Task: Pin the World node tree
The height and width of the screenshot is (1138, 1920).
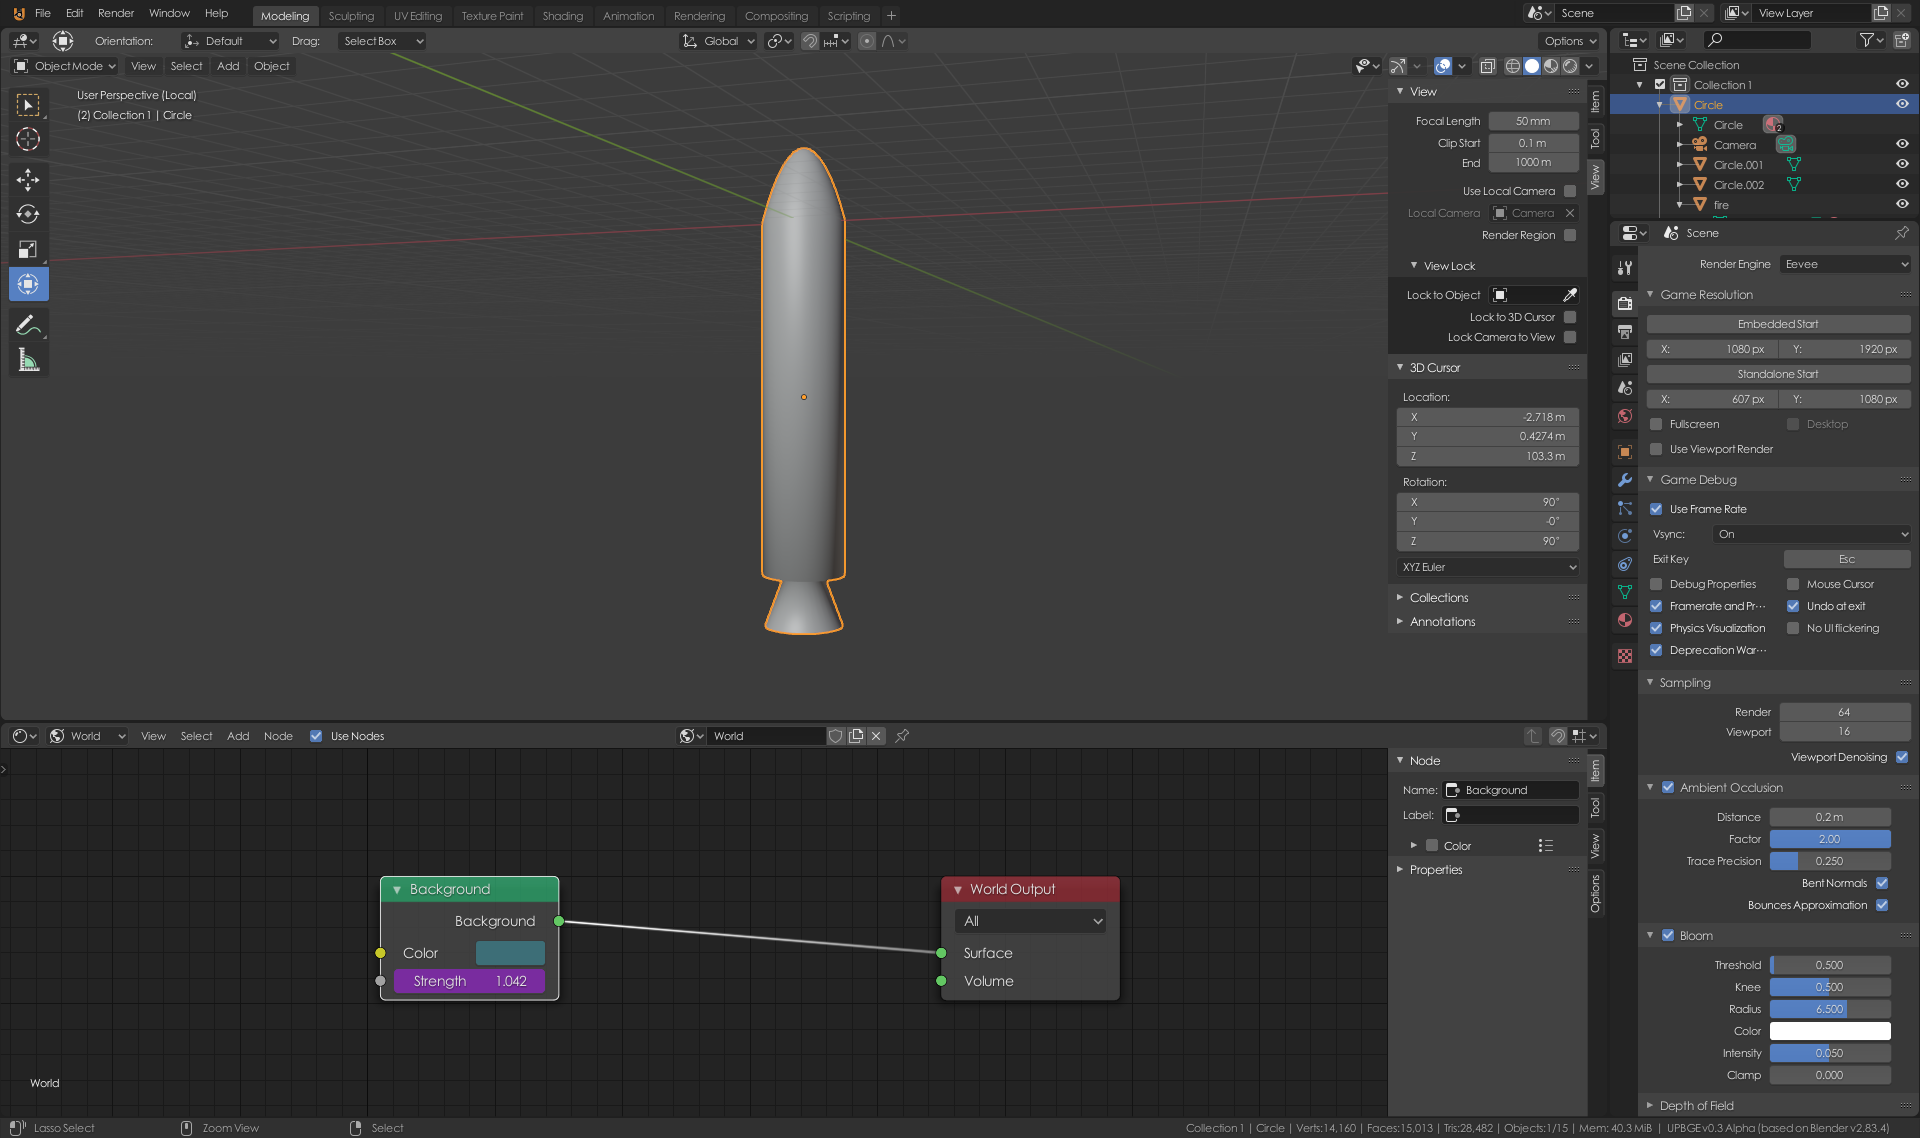Action: [902, 736]
